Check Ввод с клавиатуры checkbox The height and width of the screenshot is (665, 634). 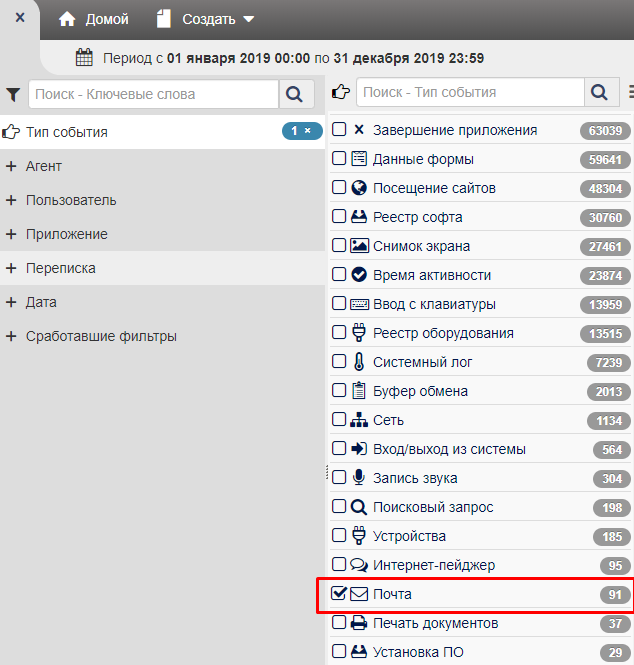(339, 303)
